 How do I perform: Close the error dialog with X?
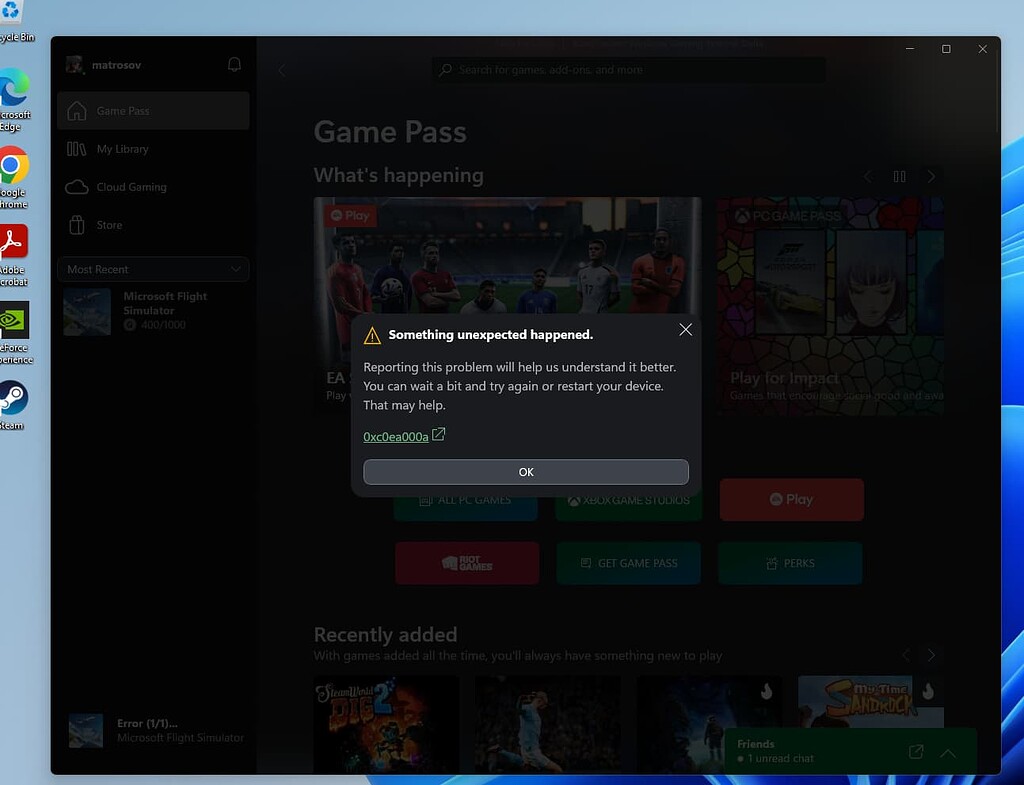pyautogui.click(x=685, y=330)
